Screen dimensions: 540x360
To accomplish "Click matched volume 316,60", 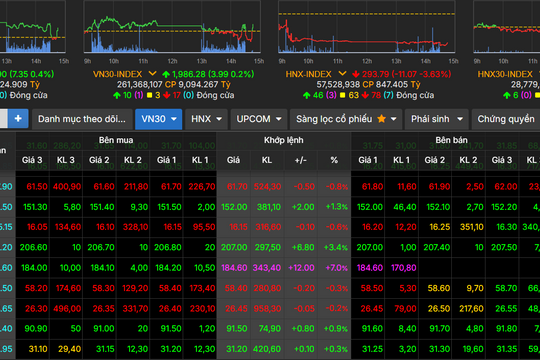I will (x=268, y=227).
